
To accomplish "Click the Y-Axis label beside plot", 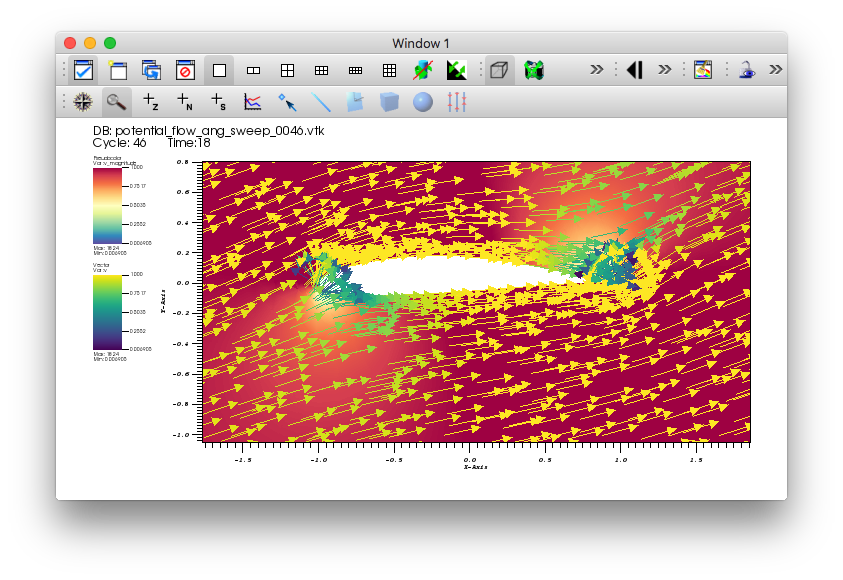I will [162, 302].
